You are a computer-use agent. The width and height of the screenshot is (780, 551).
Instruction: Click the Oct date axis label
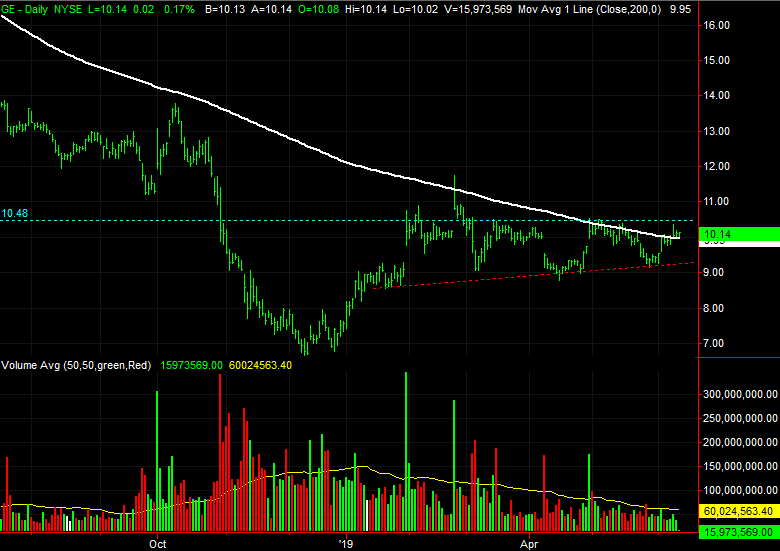[x=158, y=544]
